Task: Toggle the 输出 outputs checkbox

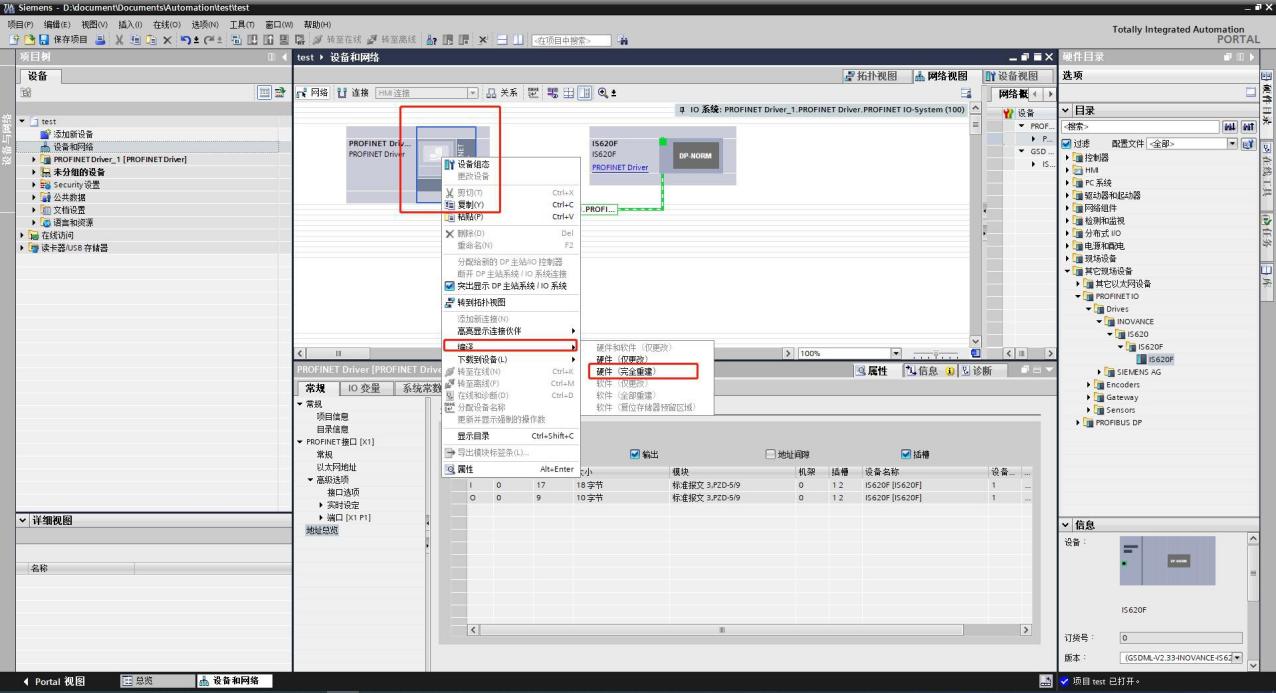Action: [635, 454]
